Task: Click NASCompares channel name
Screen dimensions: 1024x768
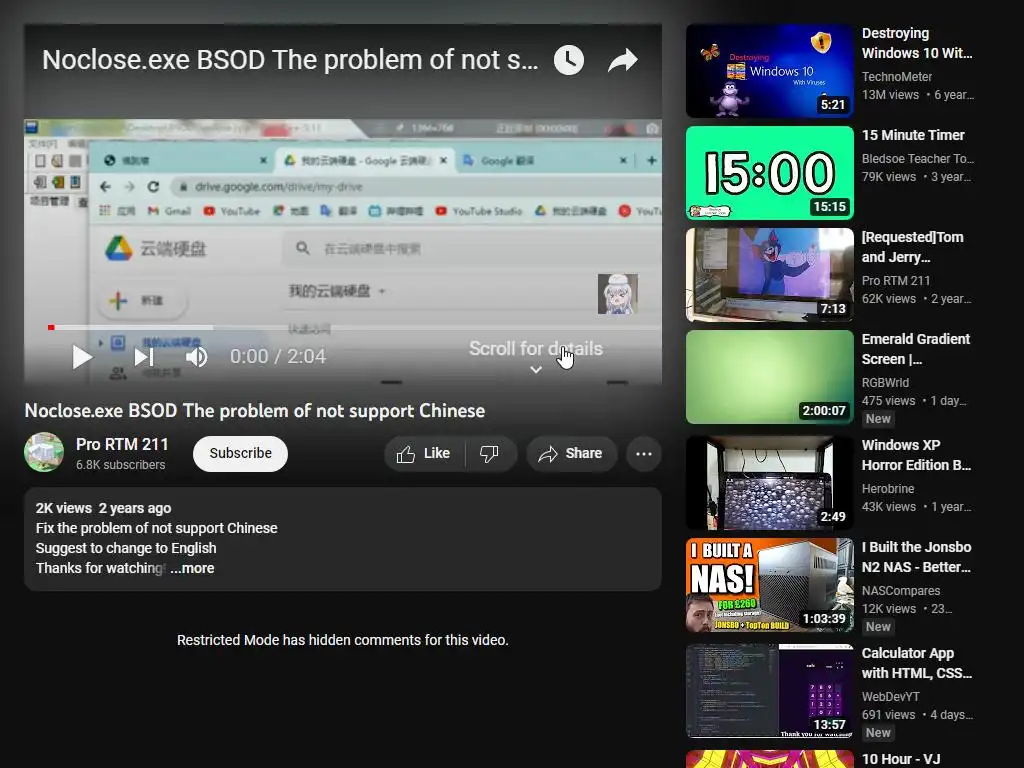Action: point(901,590)
